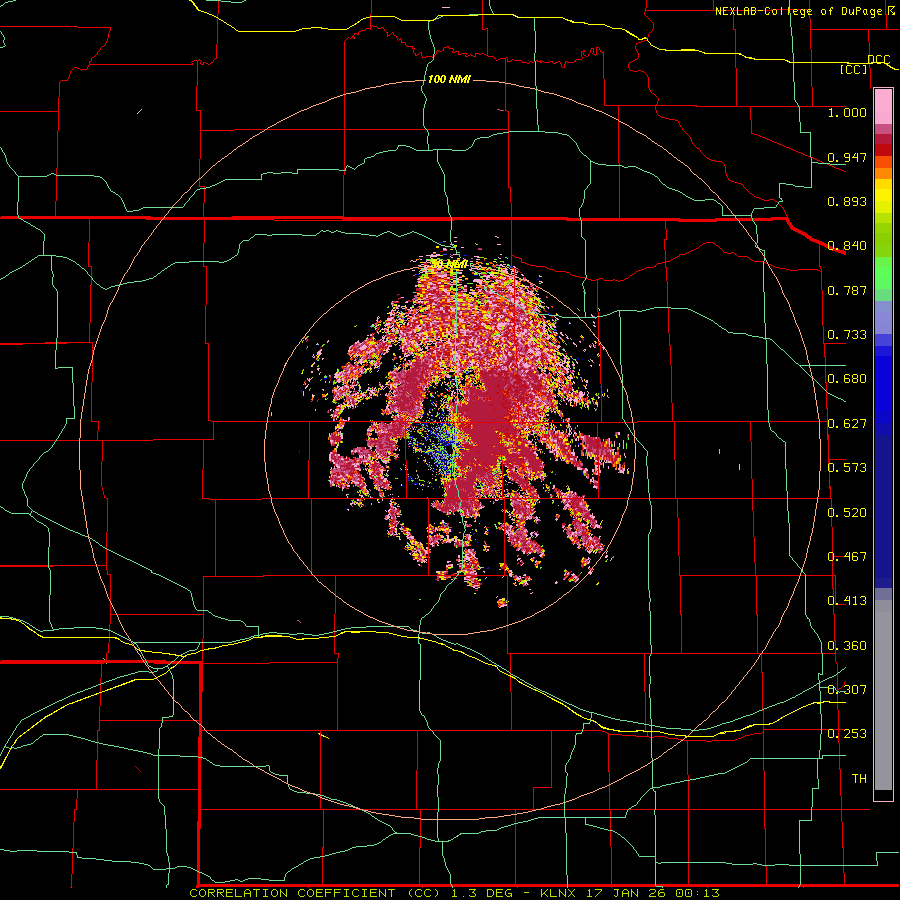
Task: Select the 0.573 legend value
Action: pos(847,467)
